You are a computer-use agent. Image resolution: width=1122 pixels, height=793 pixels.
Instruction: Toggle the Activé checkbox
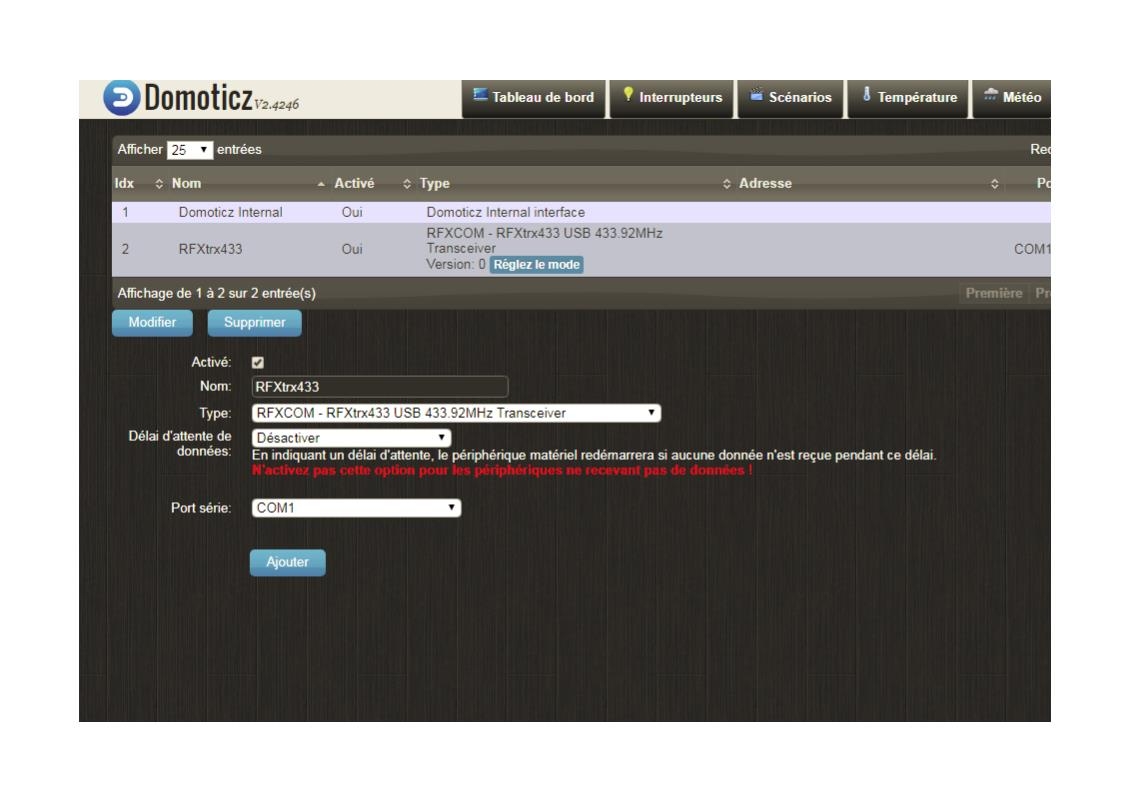coord(258,363)
